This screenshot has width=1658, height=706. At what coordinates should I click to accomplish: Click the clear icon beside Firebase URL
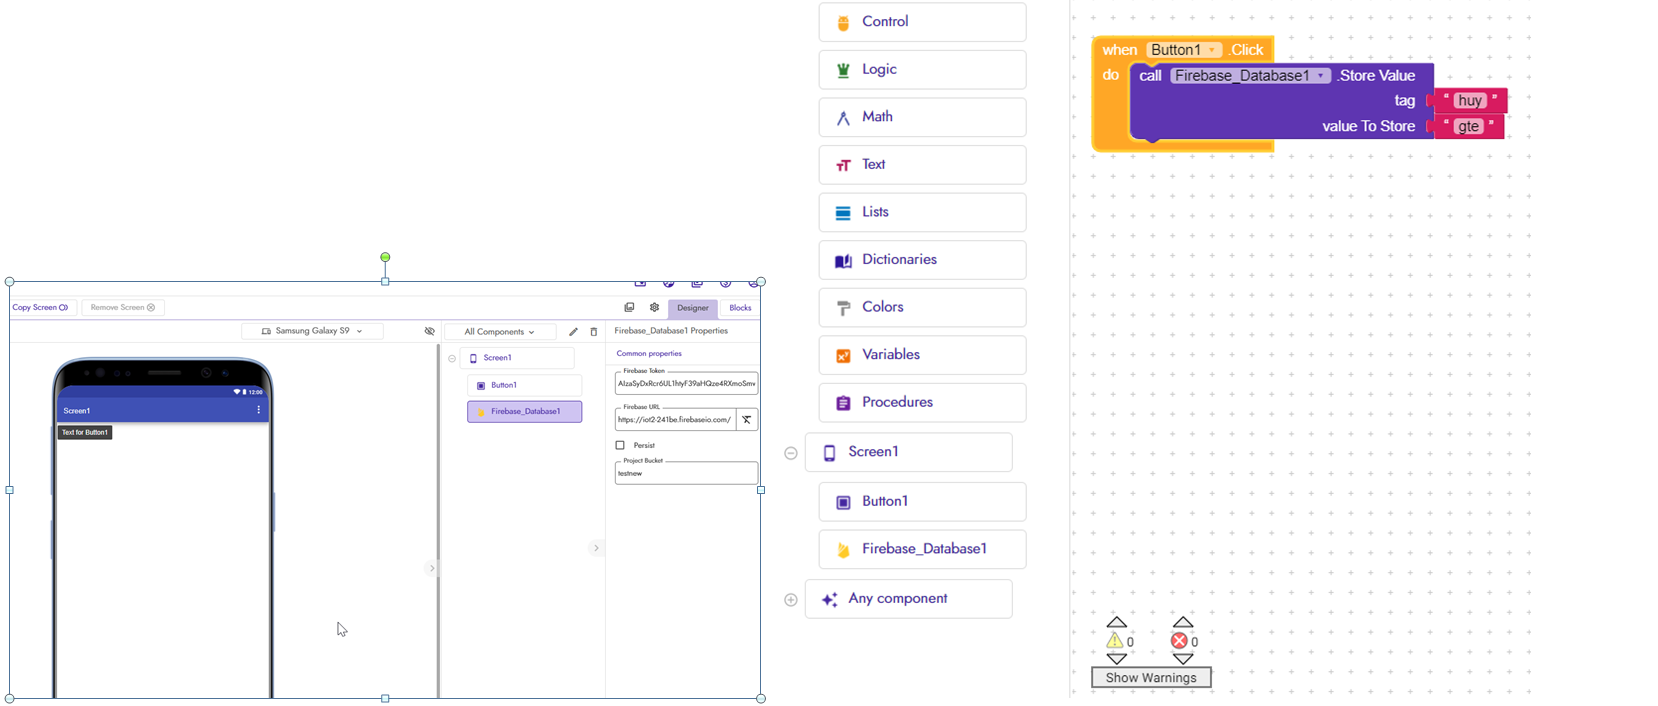point(747,420)
